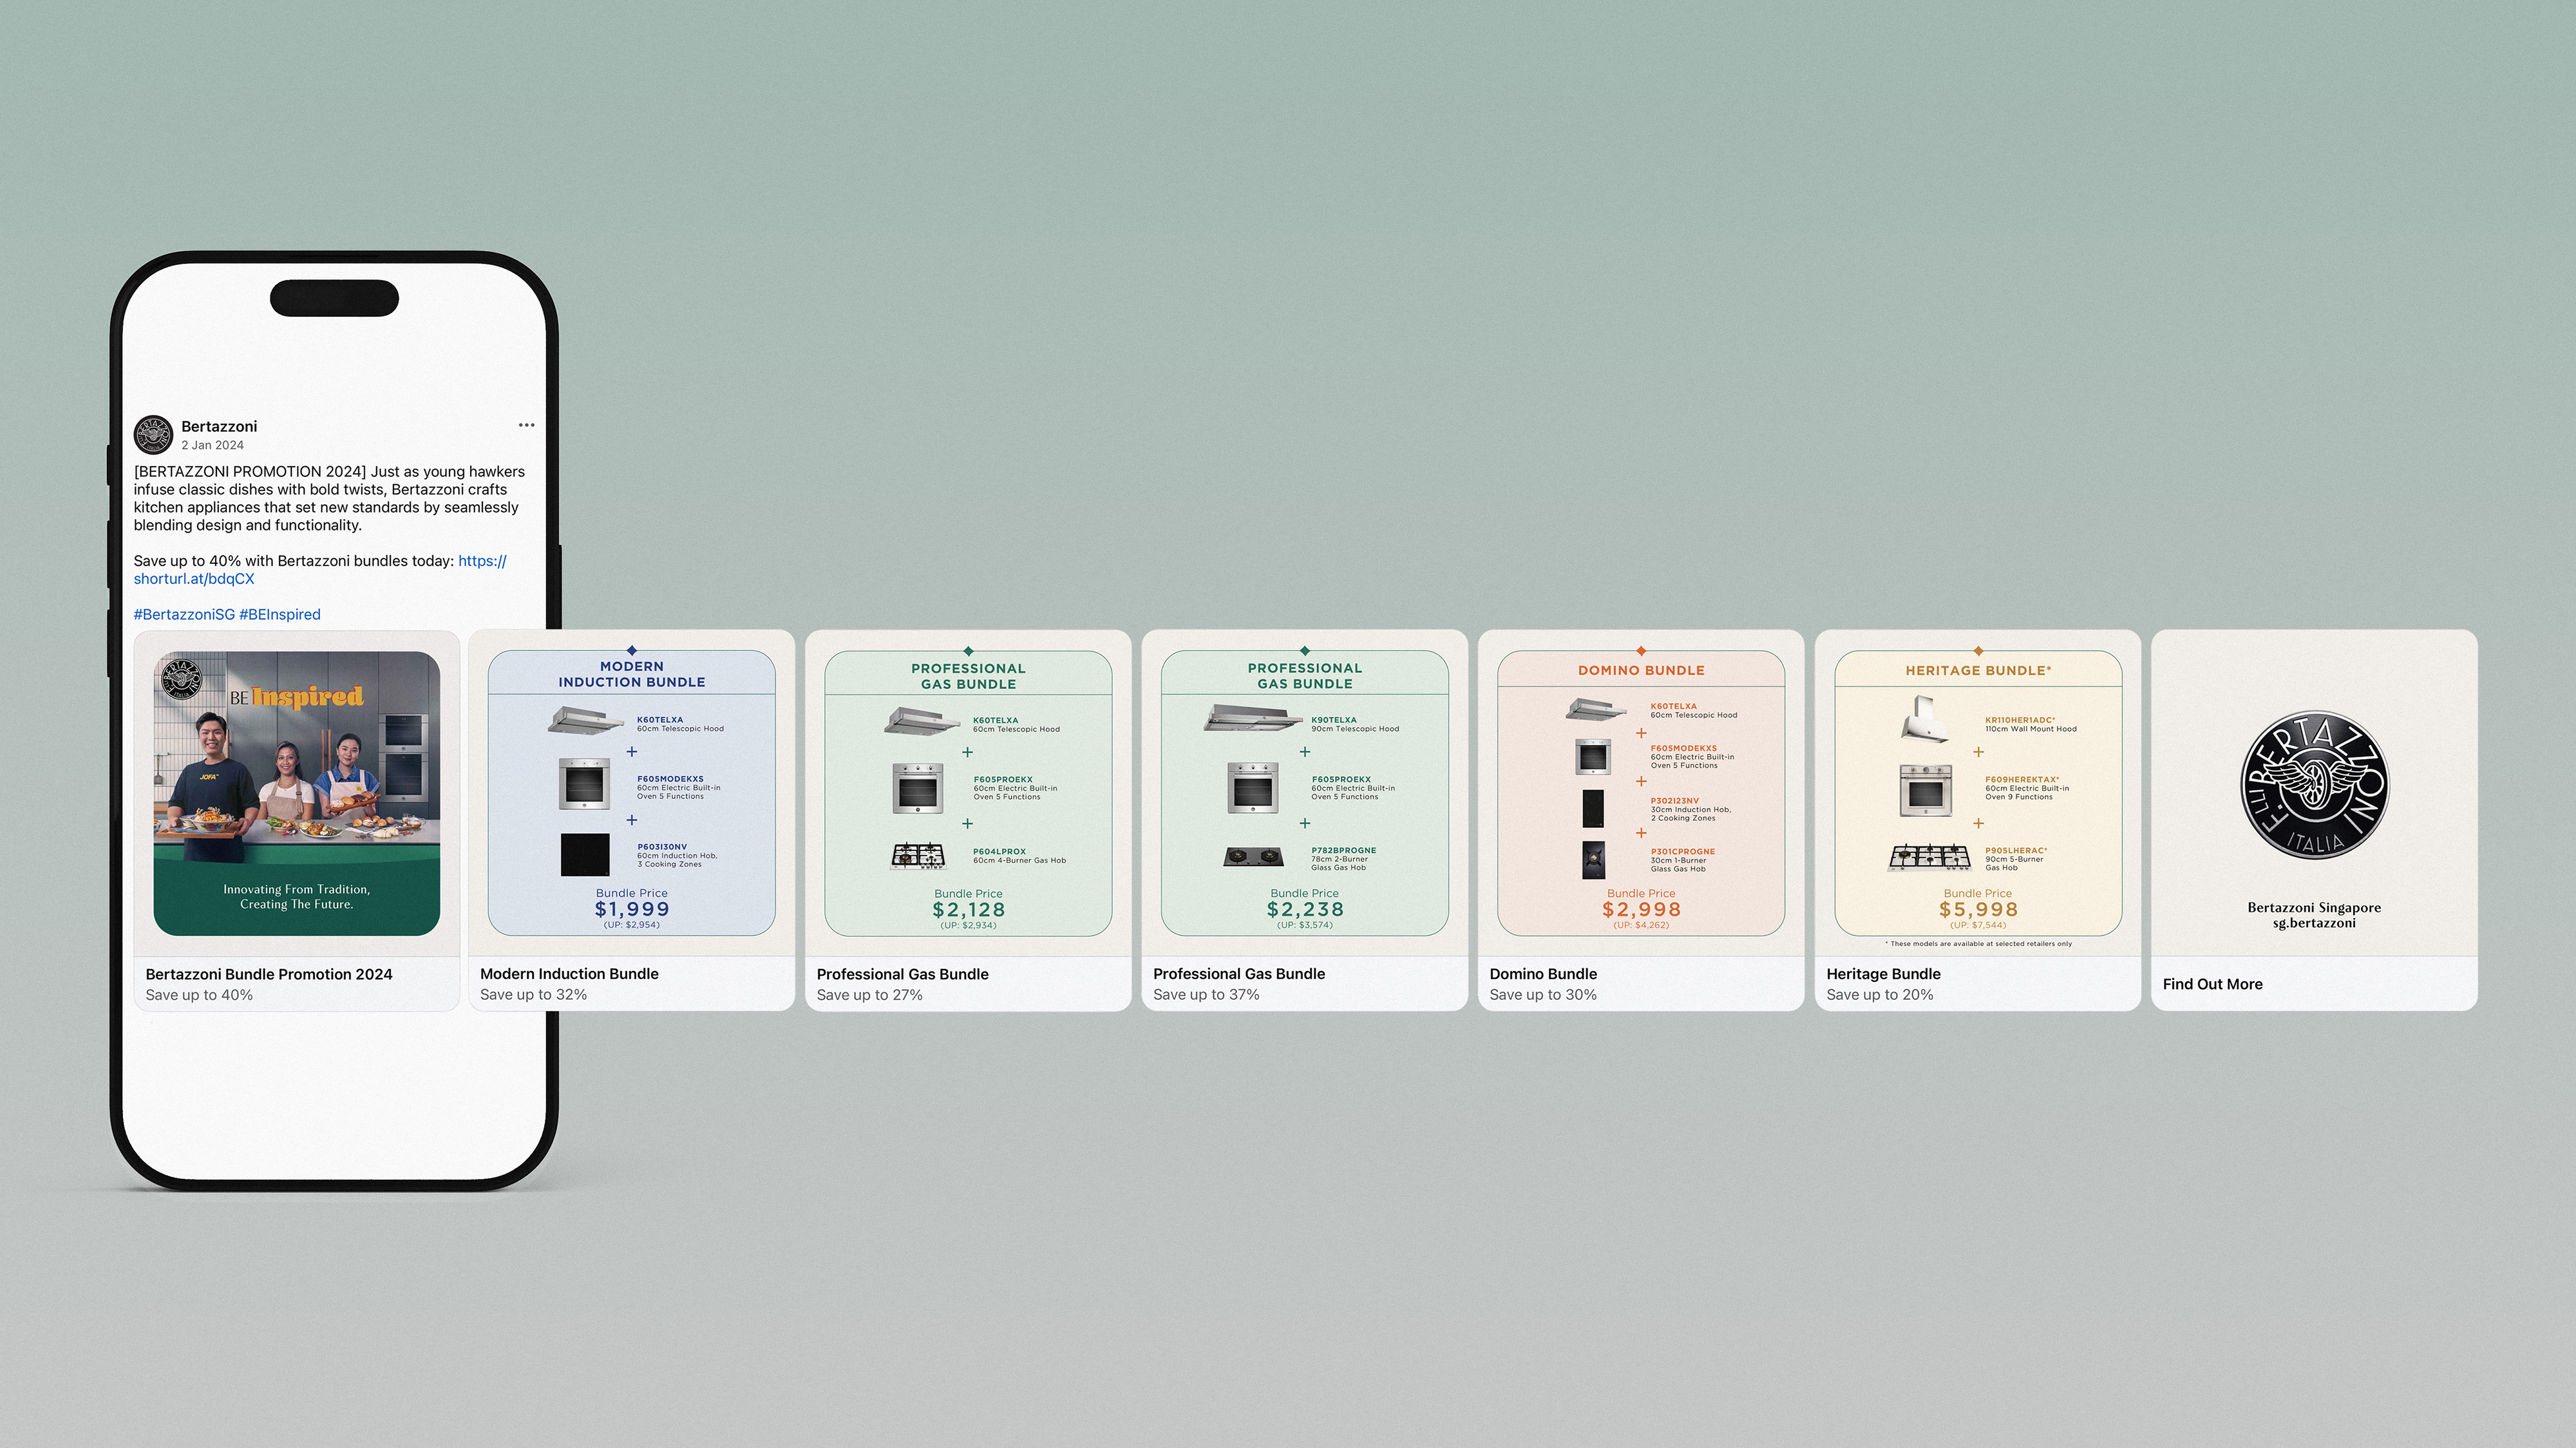Click the round Bertazzoni logo on the hawkers photo
The width and height of the screenshot is (2576, 1448).
tap(182, 679)
